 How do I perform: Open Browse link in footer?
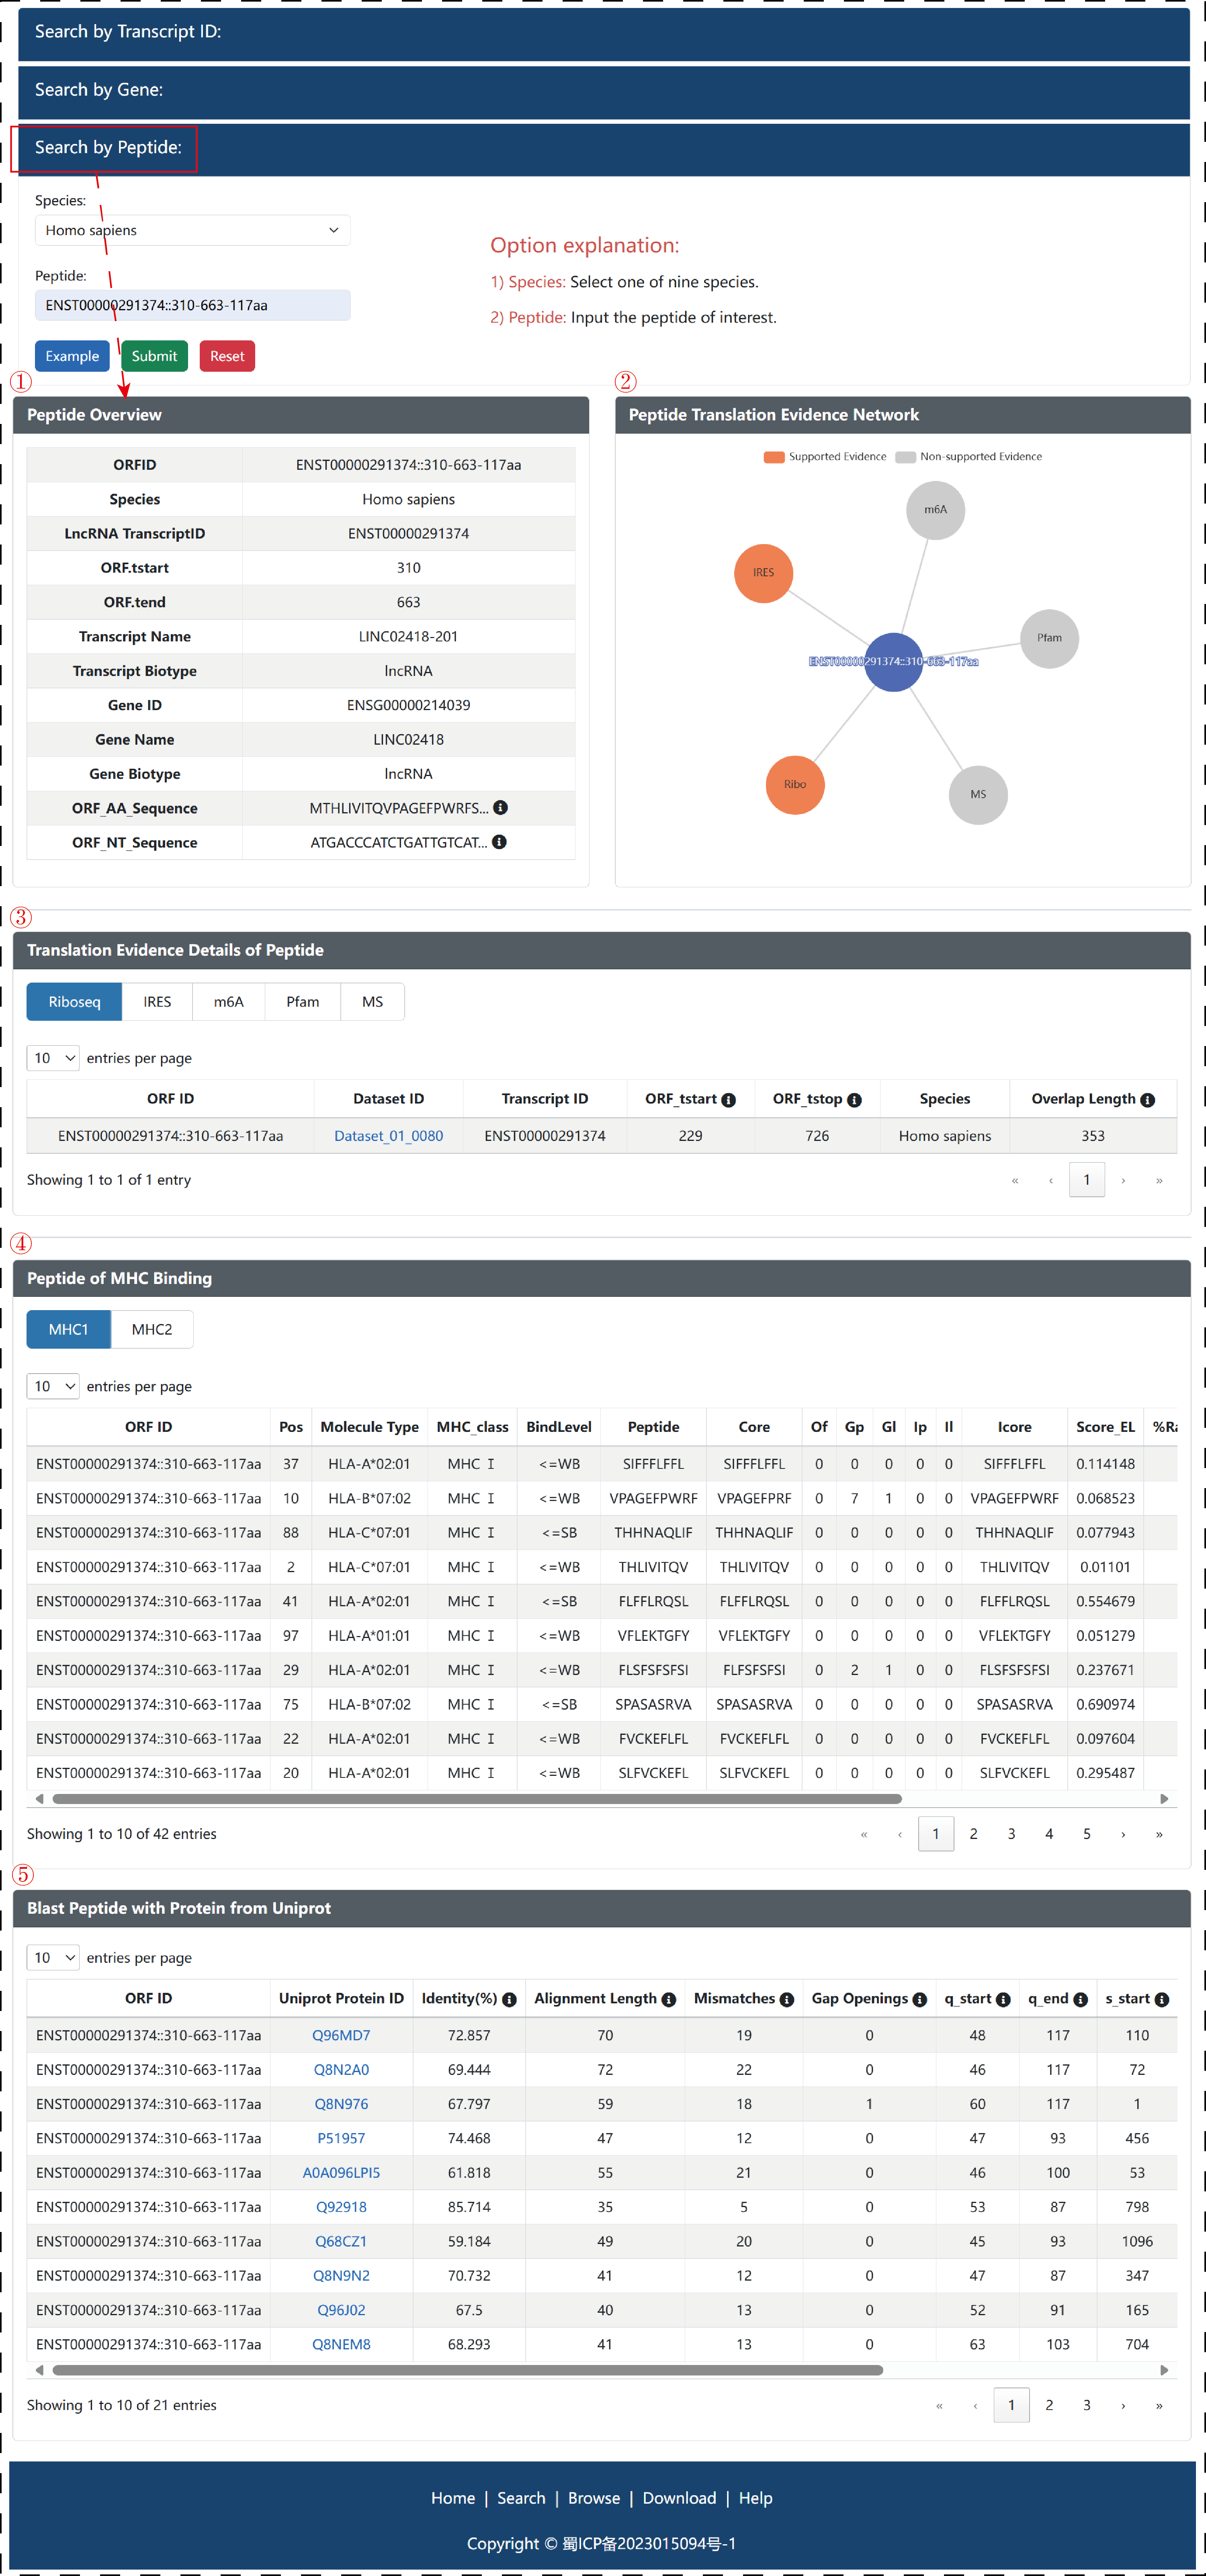[x=594, y=2499]
